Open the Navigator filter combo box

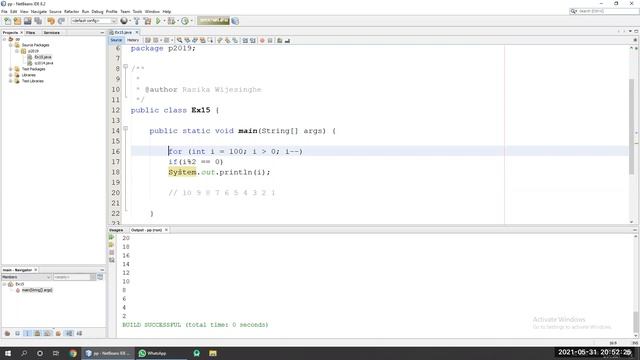click(x=75, y=277)
